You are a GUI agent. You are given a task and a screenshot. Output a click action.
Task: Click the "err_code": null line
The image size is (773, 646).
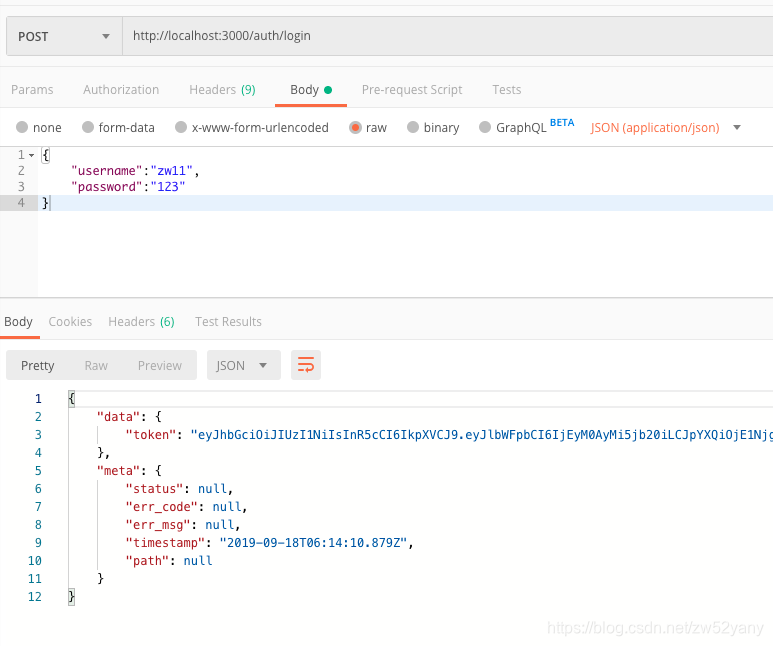pyautogui.click(x=186, y=507)
